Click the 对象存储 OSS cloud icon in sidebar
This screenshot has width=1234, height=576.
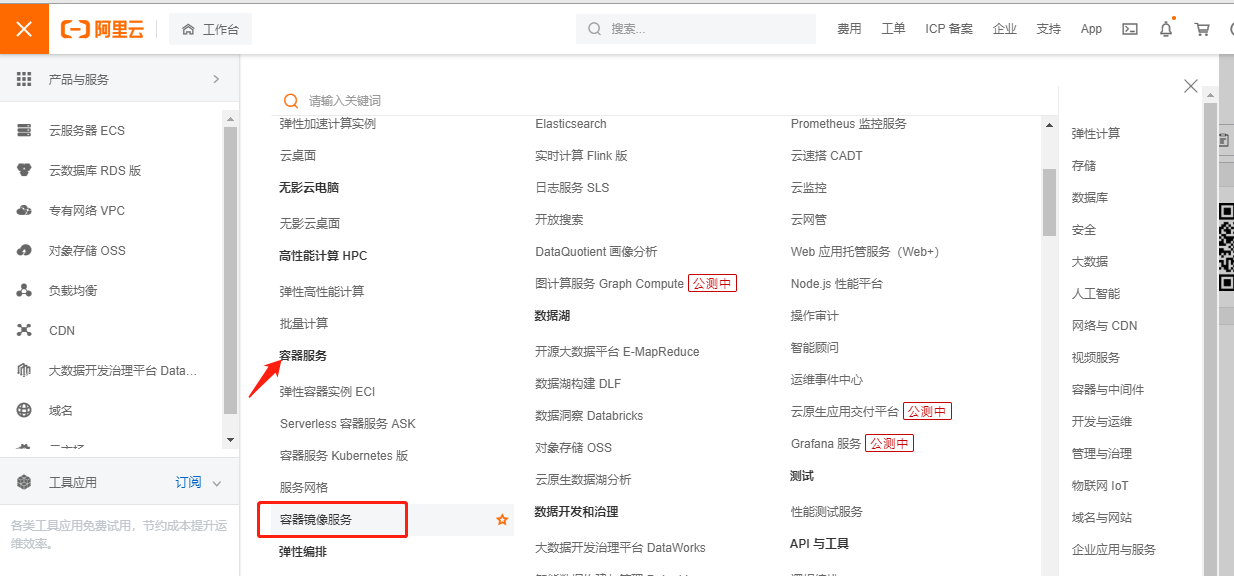coord(25,251)
